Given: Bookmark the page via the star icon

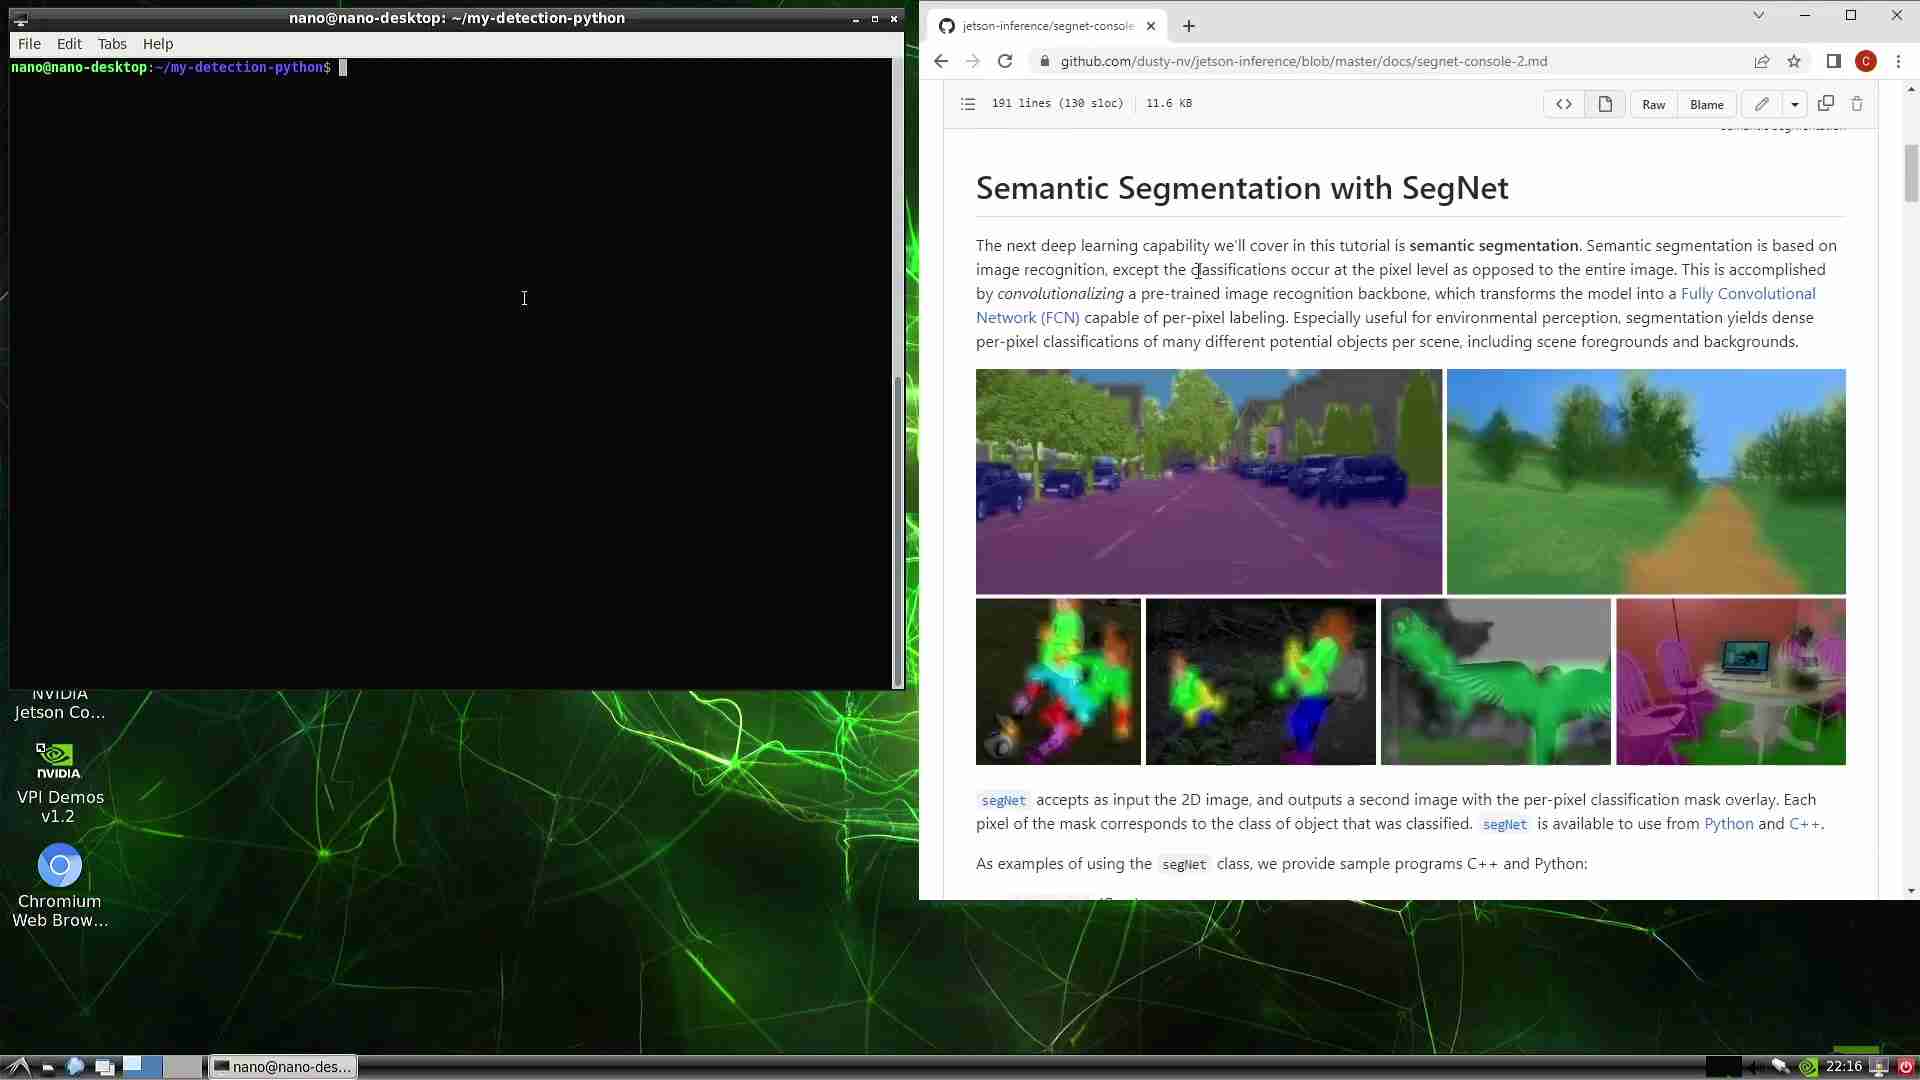Looking at the screenshot, I should (1794, 61).
